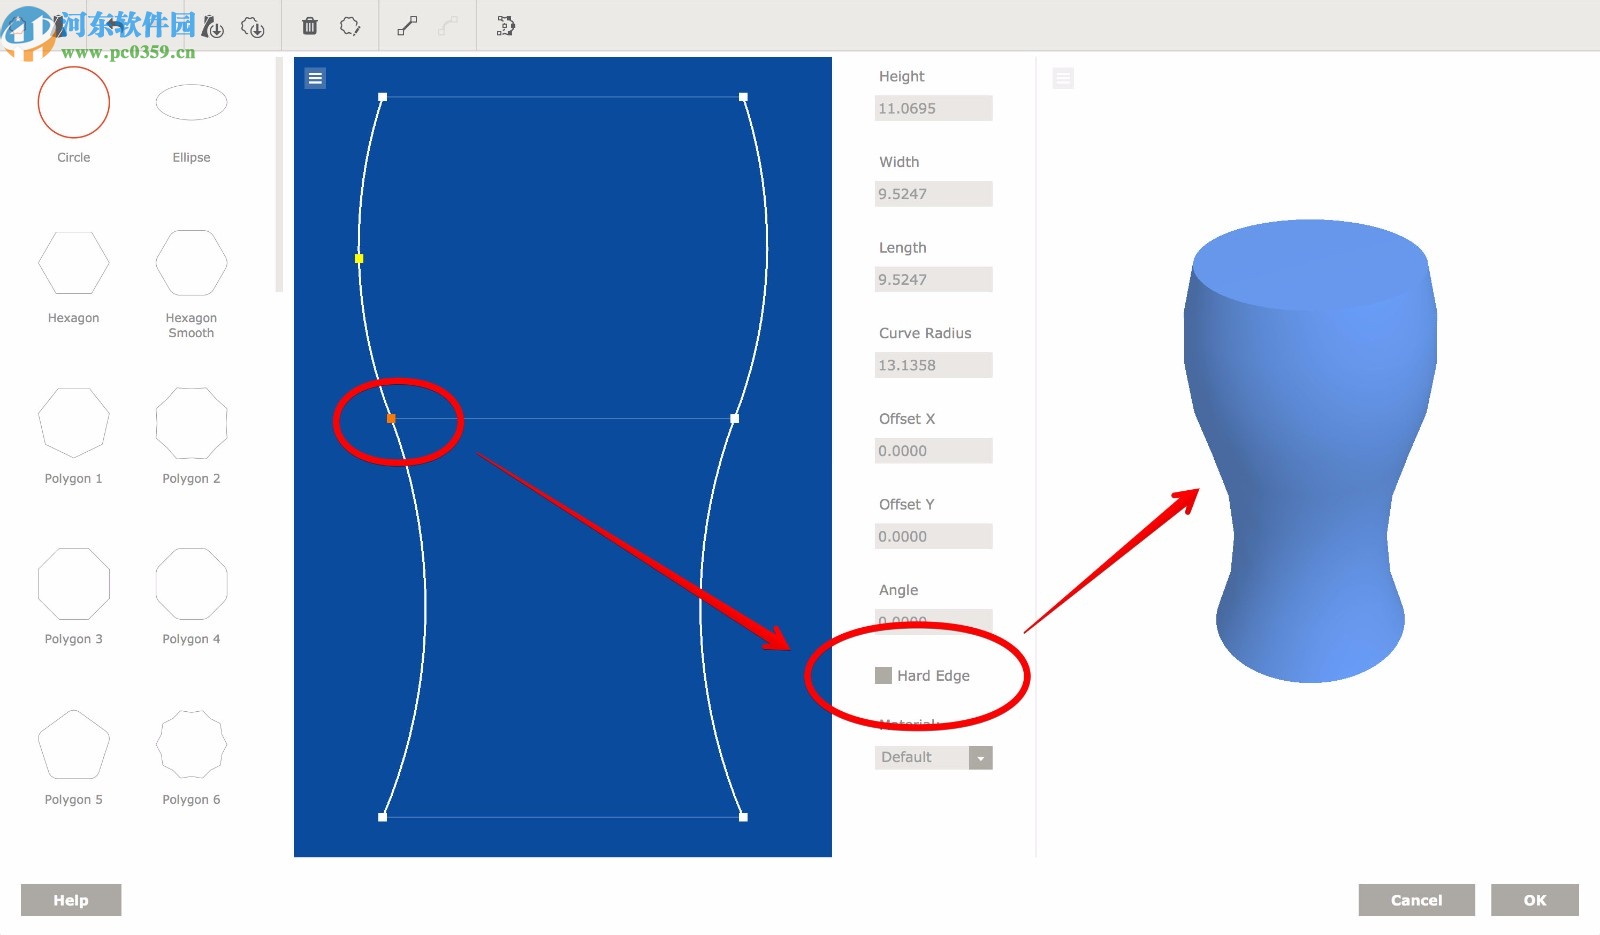The height and width of the screenshot is (935, 1600).
Task: Pick the Polygon 1 shape
Action: pos(74,423)
